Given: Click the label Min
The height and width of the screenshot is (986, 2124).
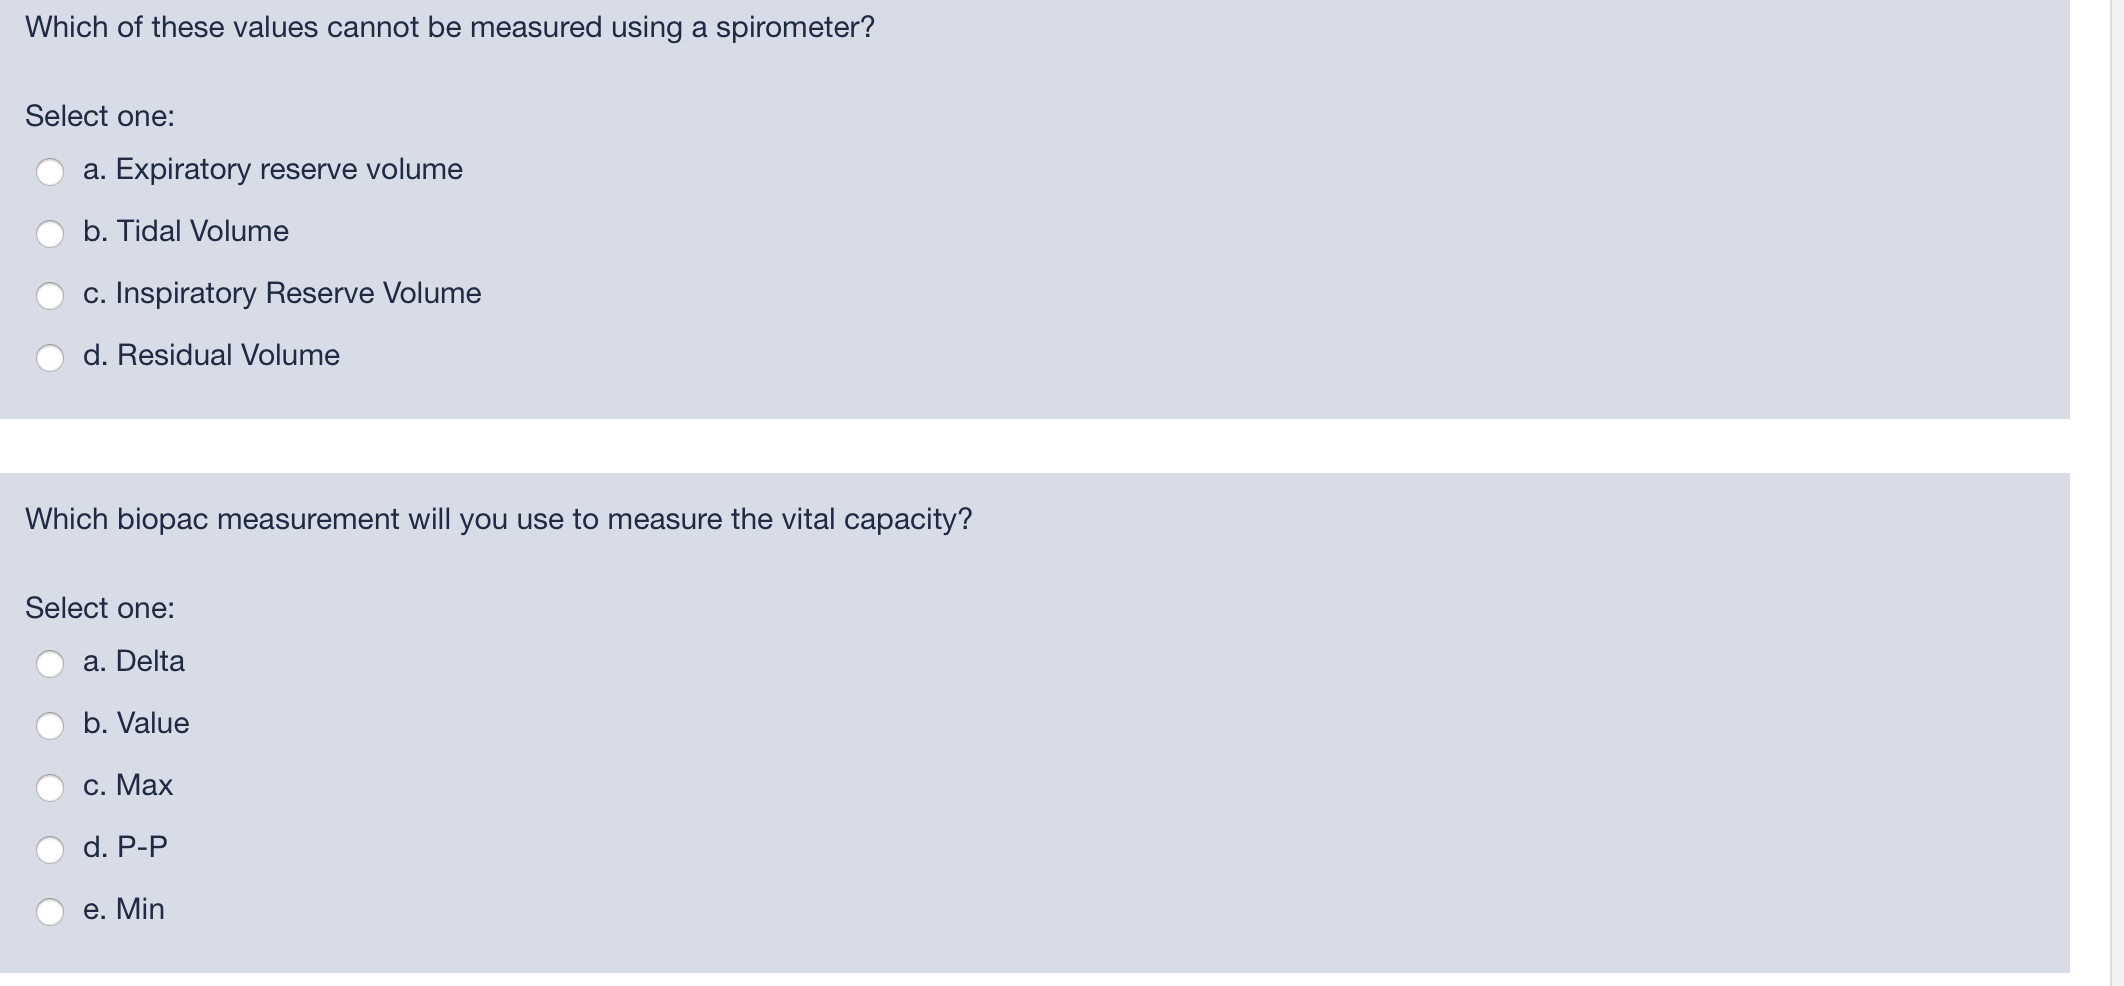Looking at the screenshot, I should click(123, 910).
